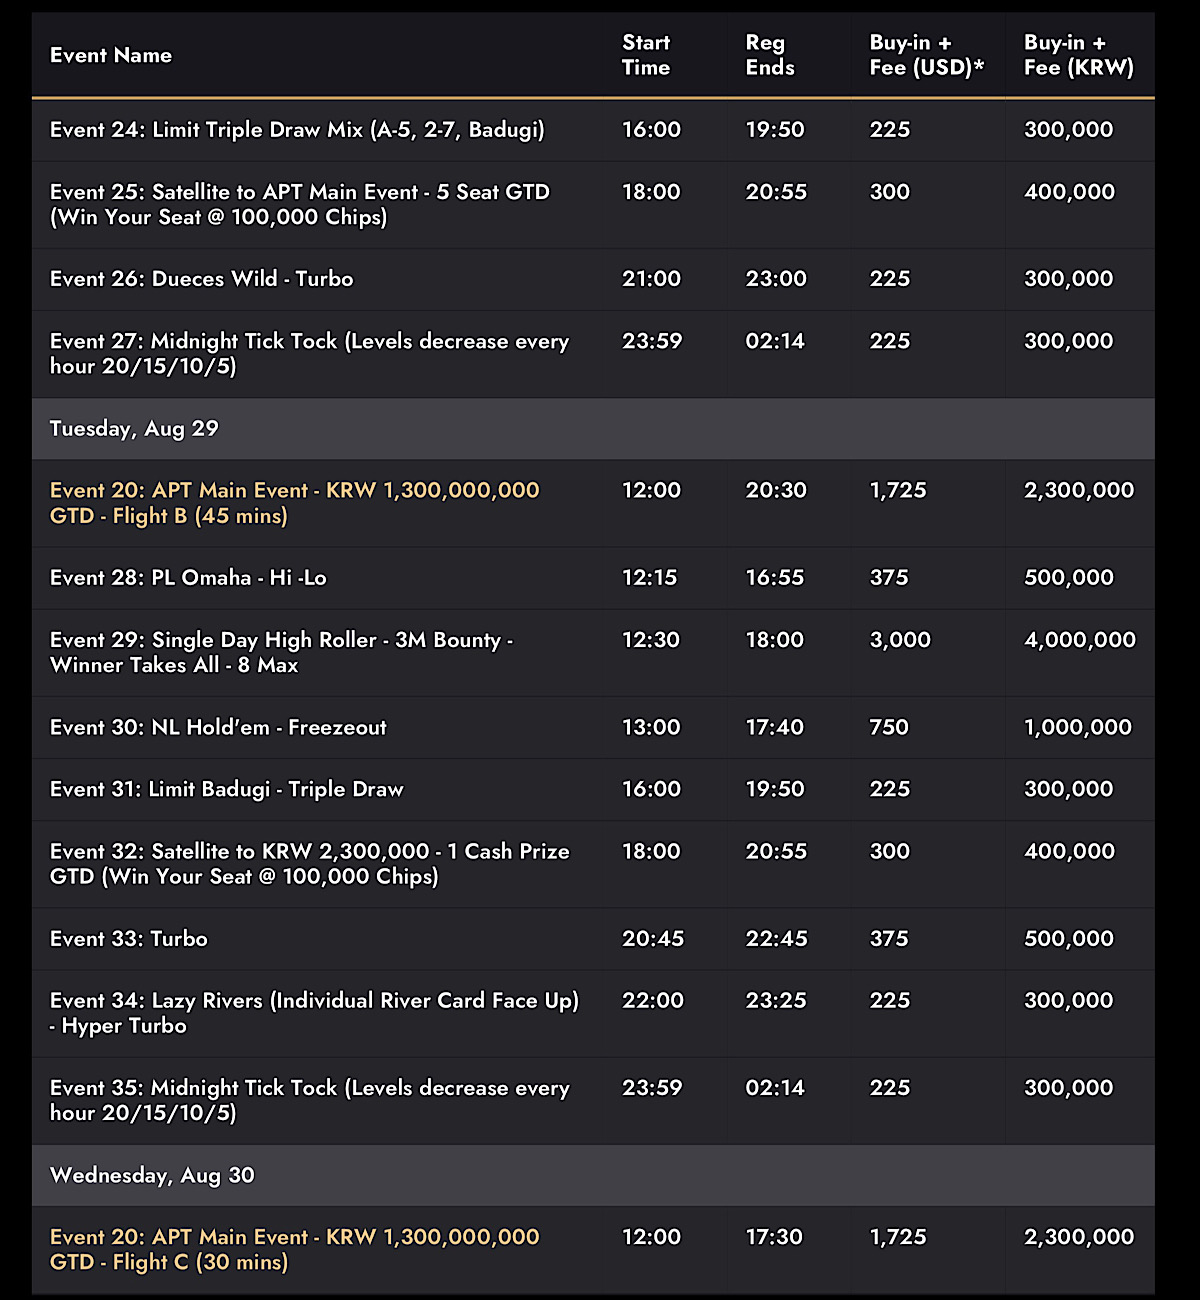1200x1300 pixels.
Task: Open Event 26 Dueces Wild Turbo row
Action: [593, 279]
